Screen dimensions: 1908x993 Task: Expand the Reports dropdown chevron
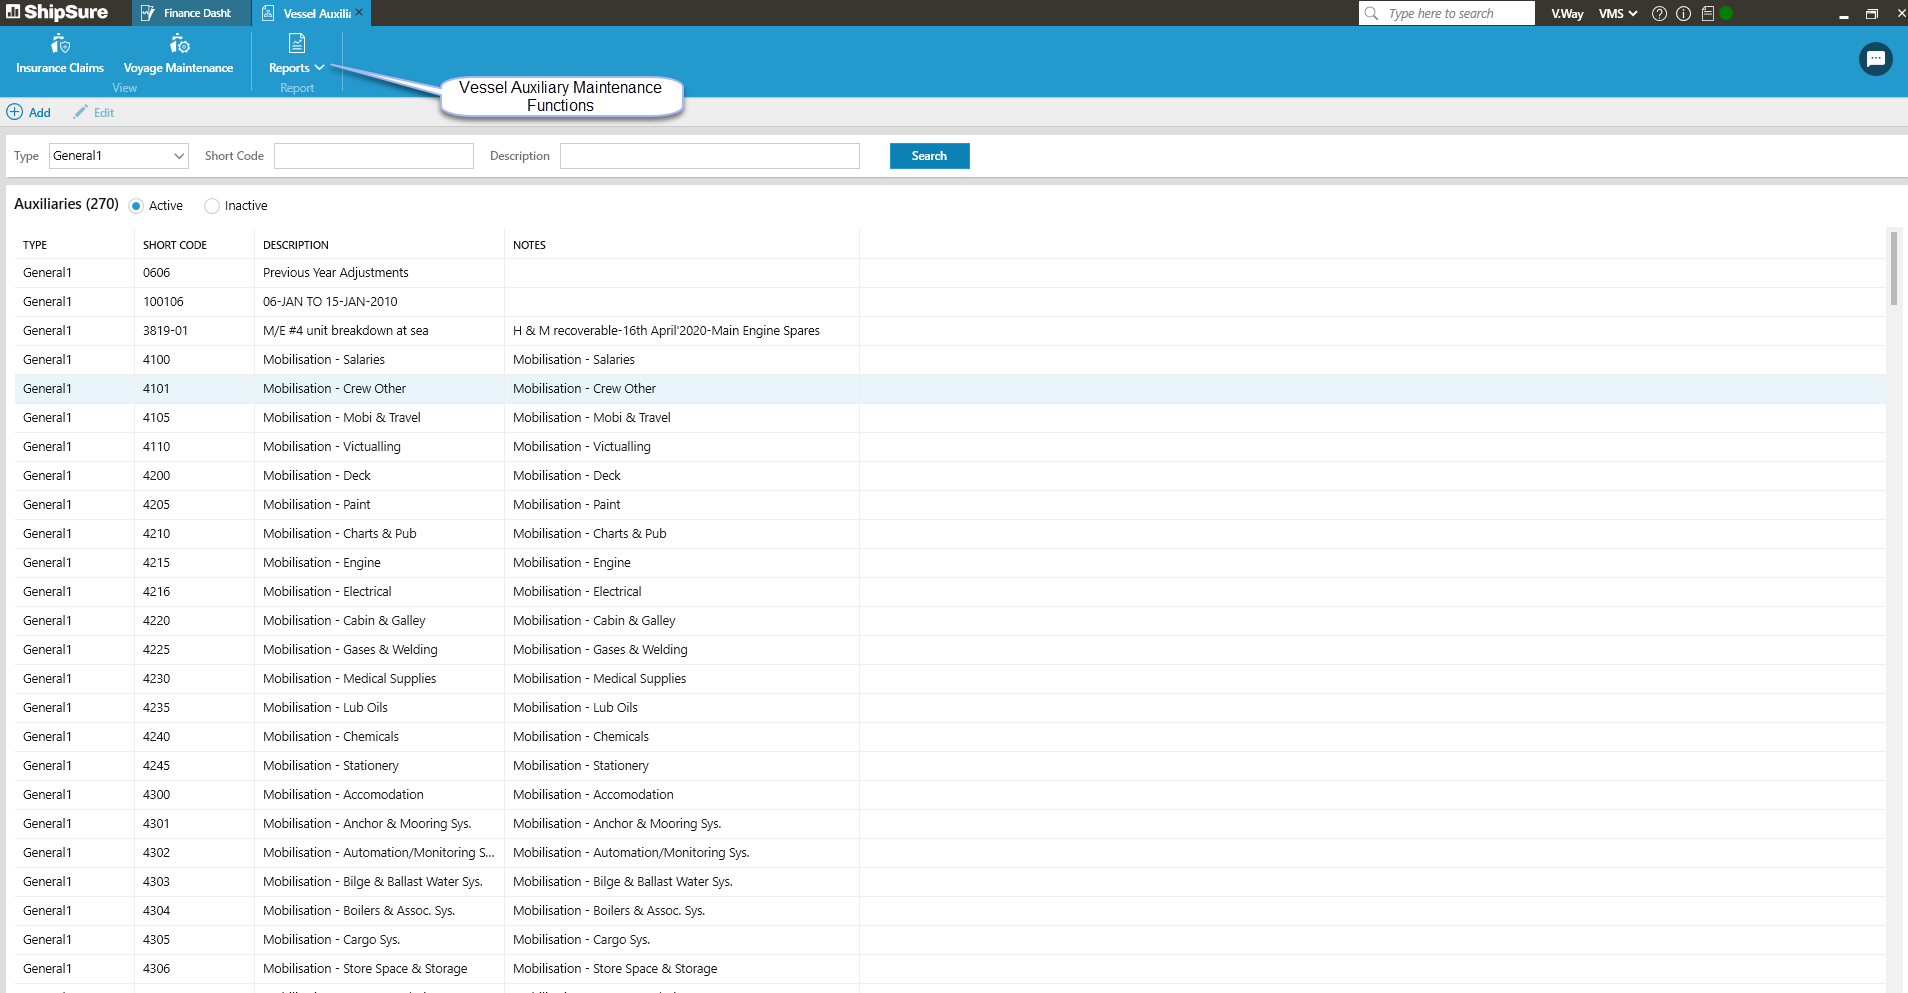[x=319, y=68]
